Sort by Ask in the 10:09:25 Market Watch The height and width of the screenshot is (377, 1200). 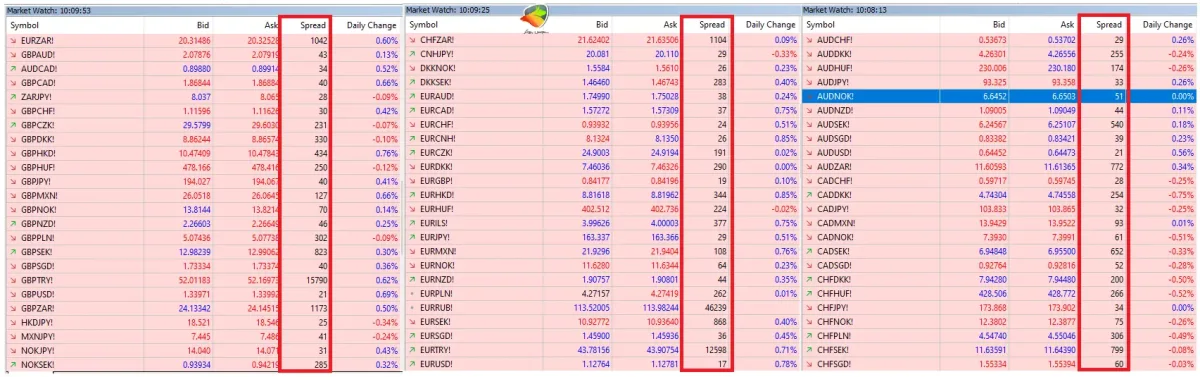pos(670,24)
